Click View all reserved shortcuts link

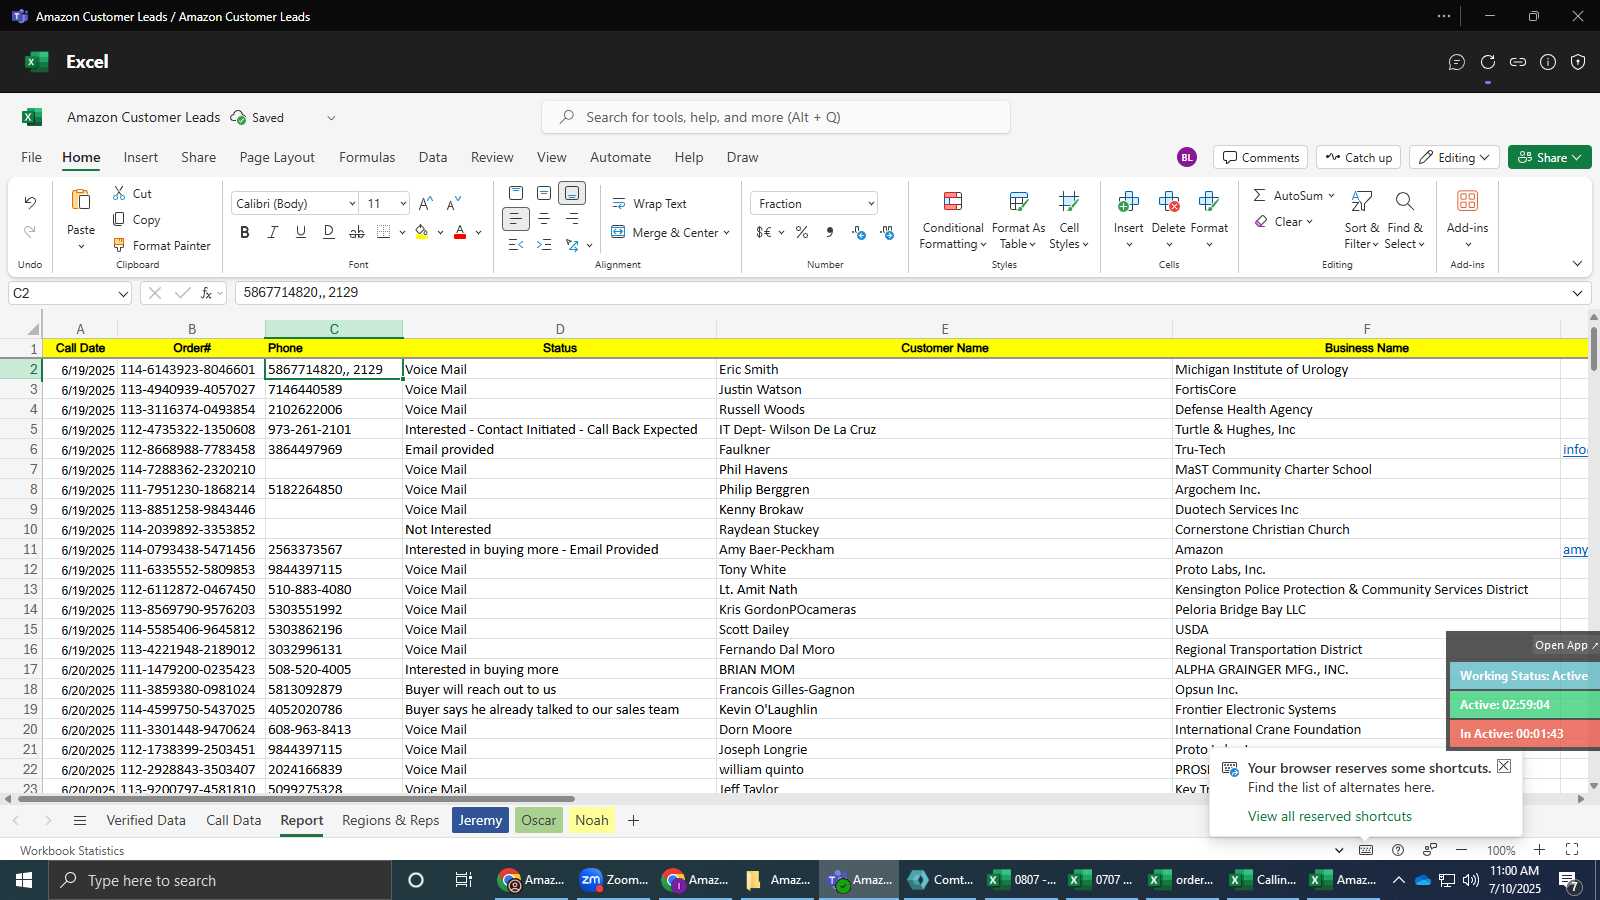1329,816
